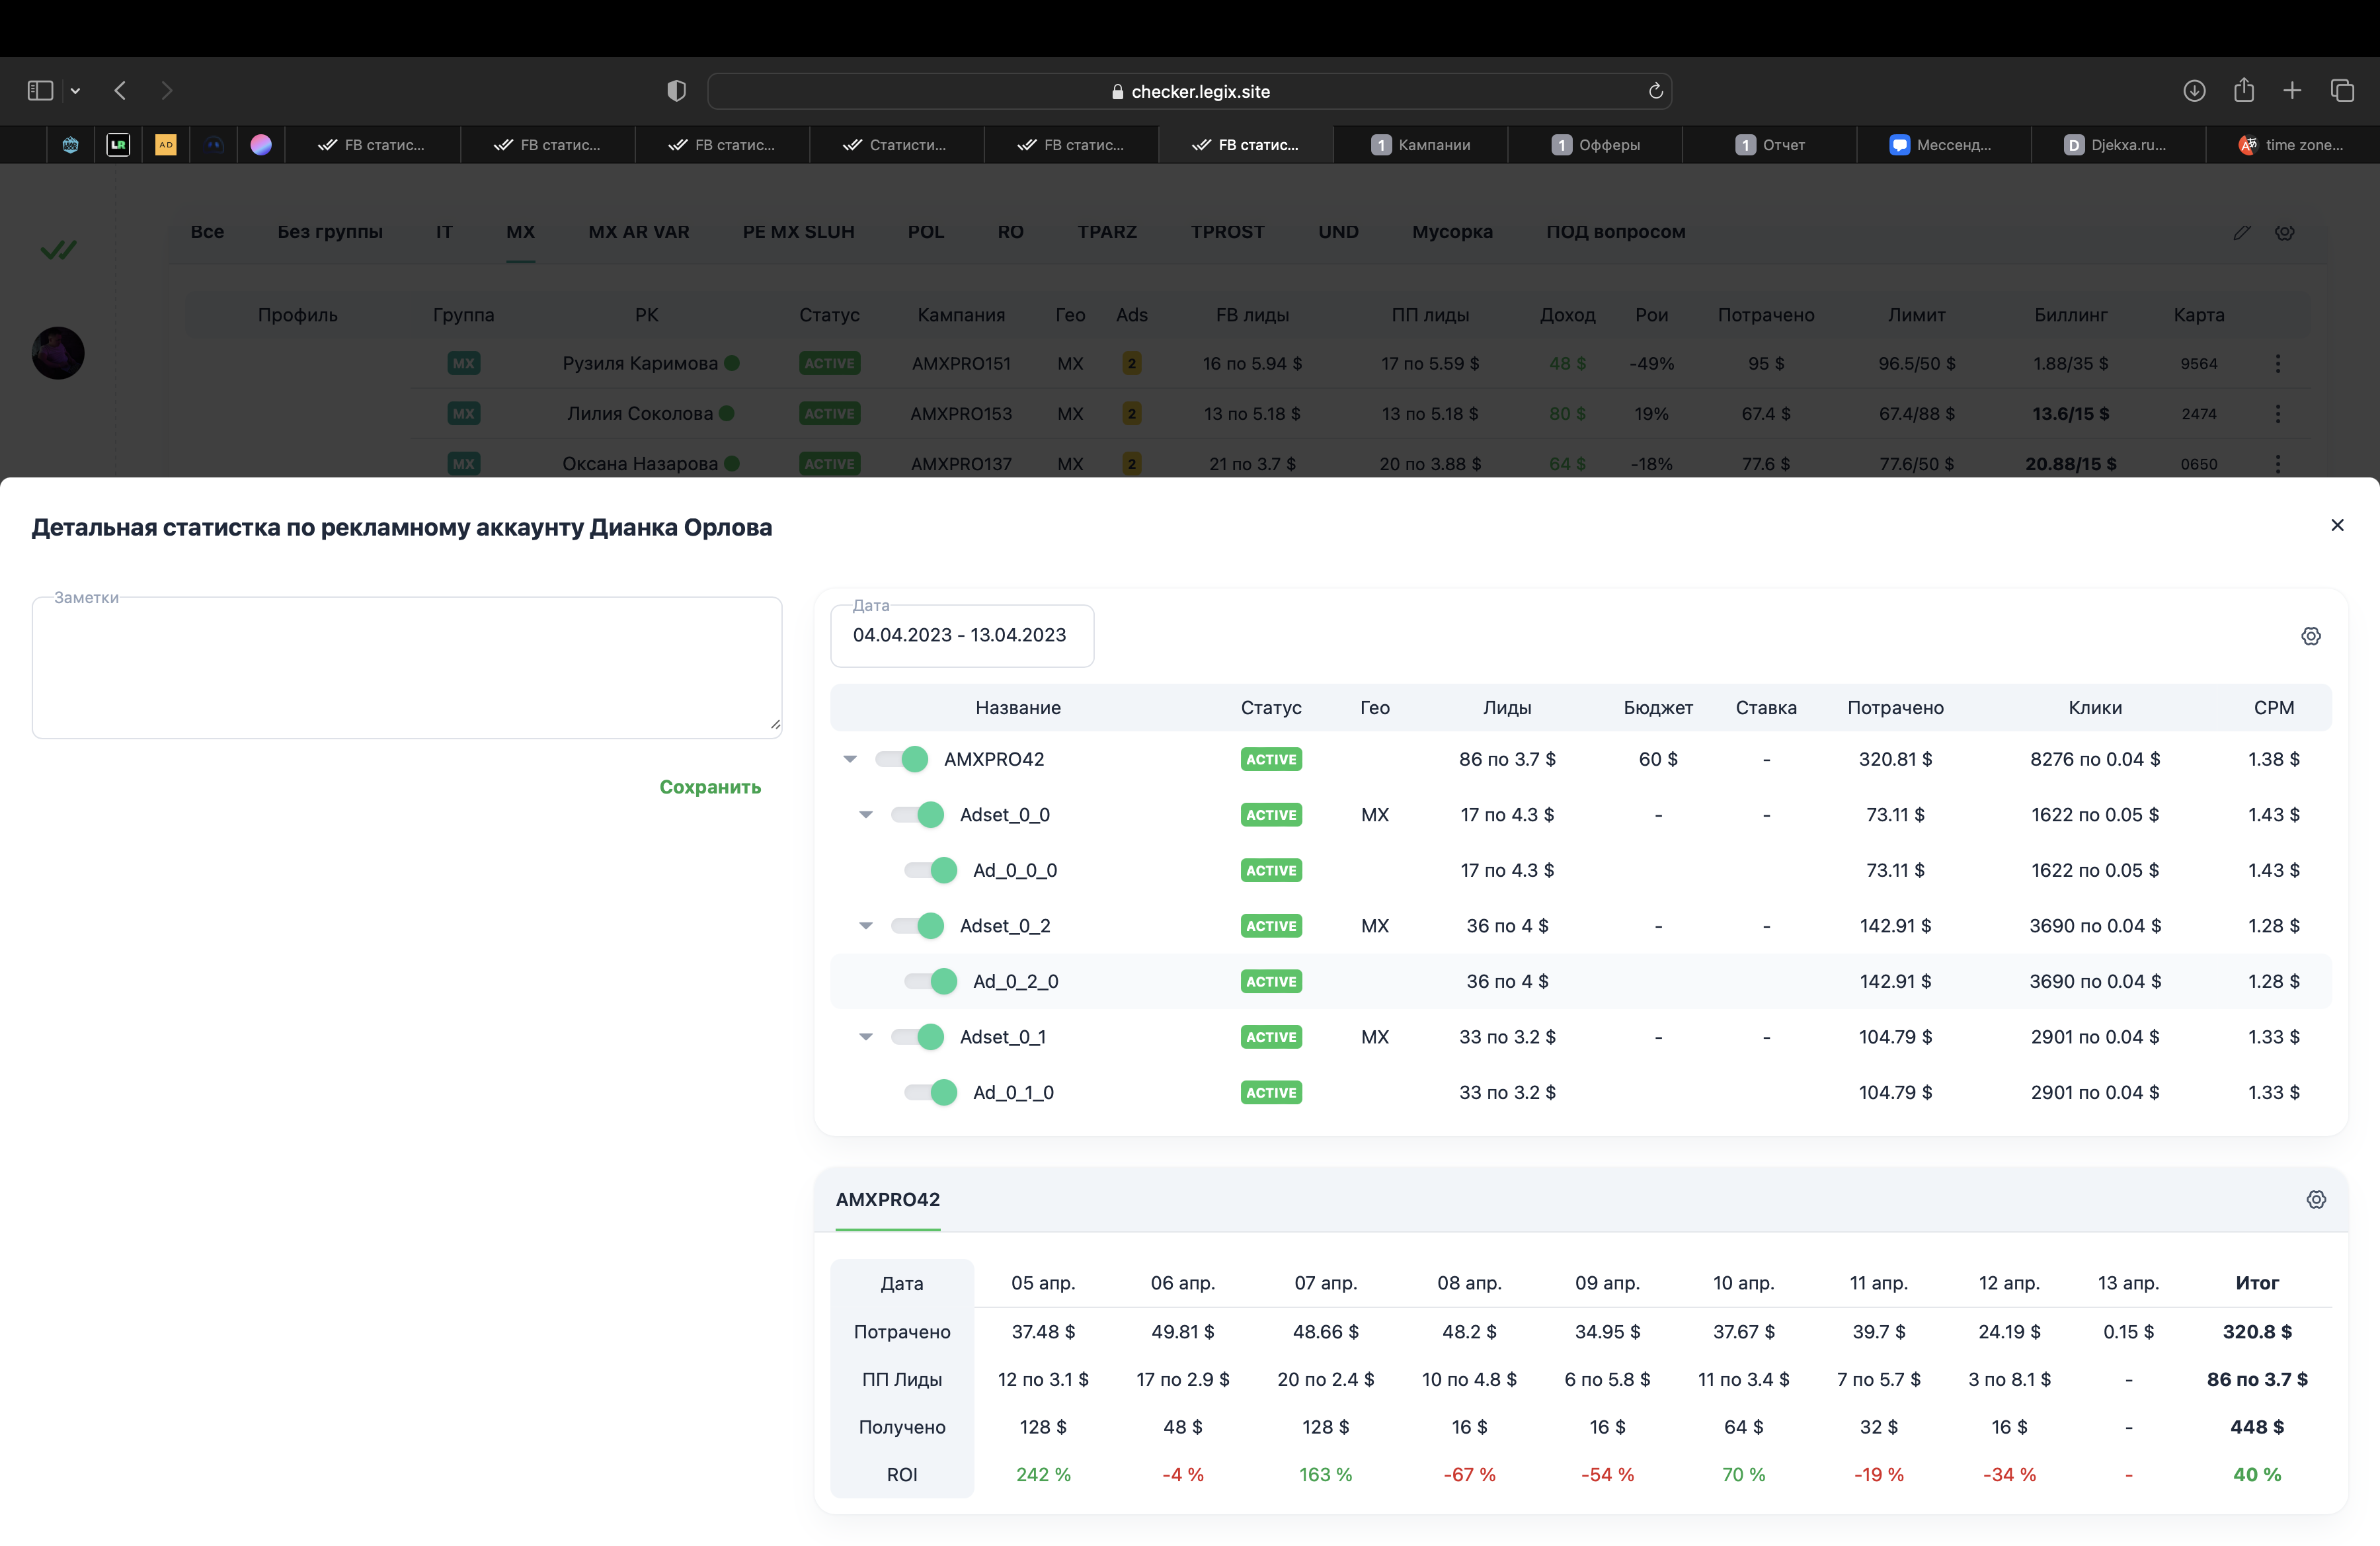Collapse the Adset_0_1 row arrow
Viewport: 2380px width, 1546px height.
(x=866, y=1037)
